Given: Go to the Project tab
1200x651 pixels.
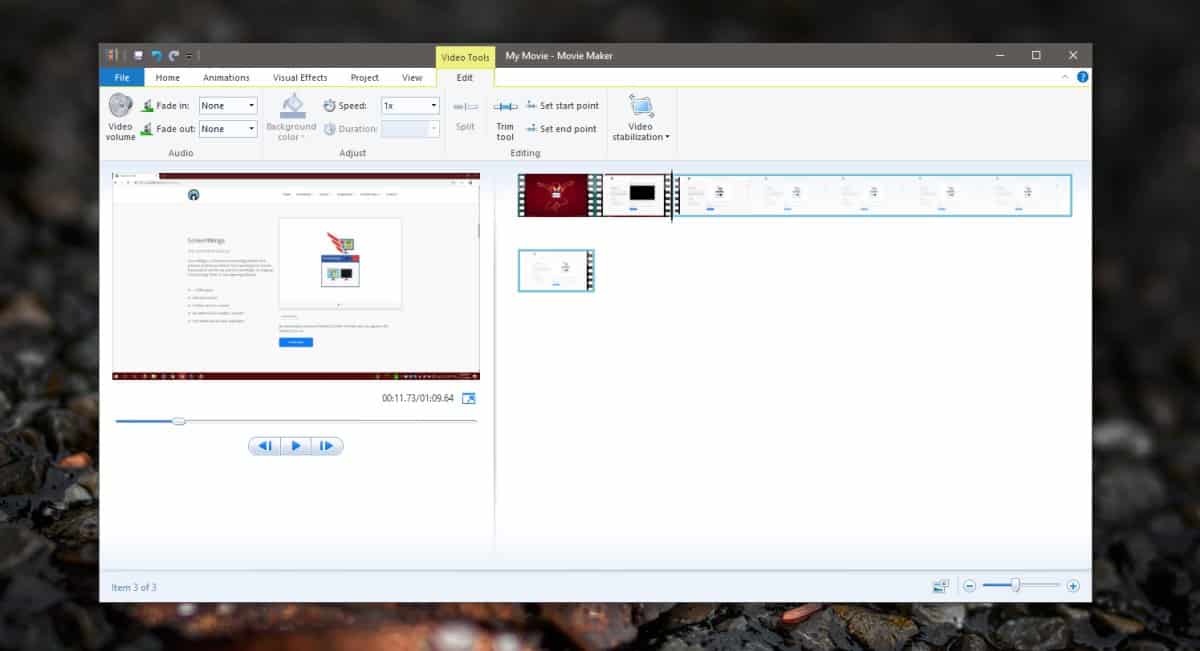Looking at the screenshot, I should coord(364,77).
